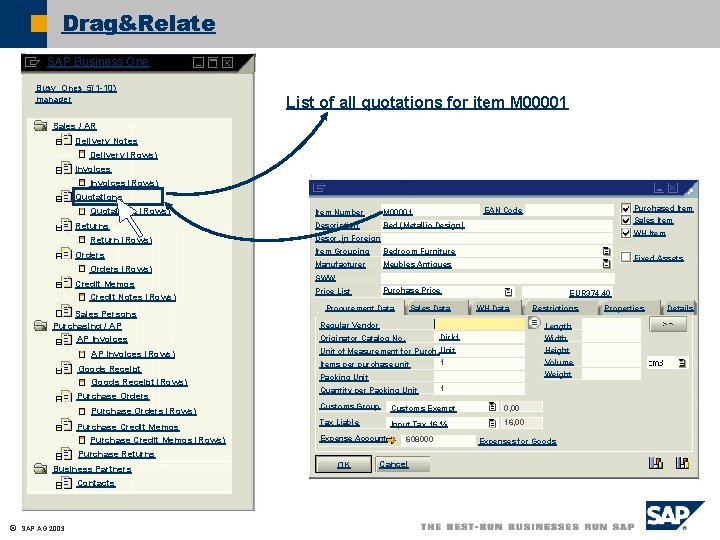720x540 pixels.
Task: Click the Delivery (Rows) small icon
Action: [x=82, y=154]
